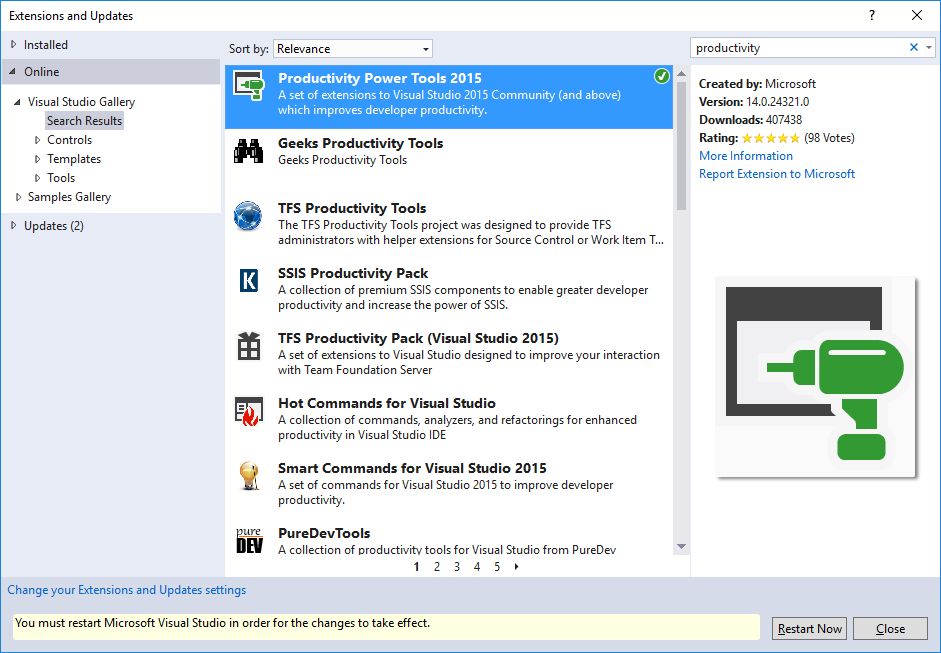Select the Controls tree item
Image resolution: width=941 pixels, height=653 pixels.
(70, 140)
